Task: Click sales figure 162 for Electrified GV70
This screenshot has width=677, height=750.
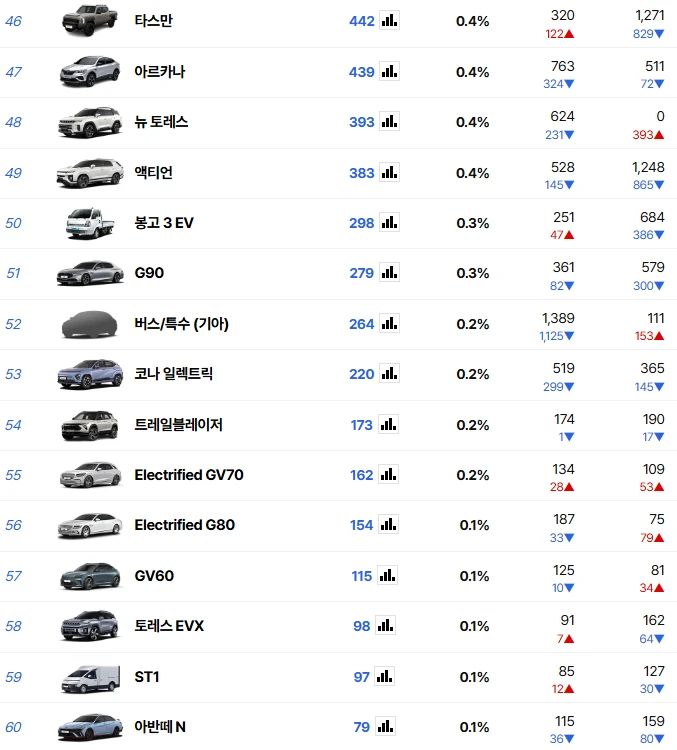Action: pos(362,475)
